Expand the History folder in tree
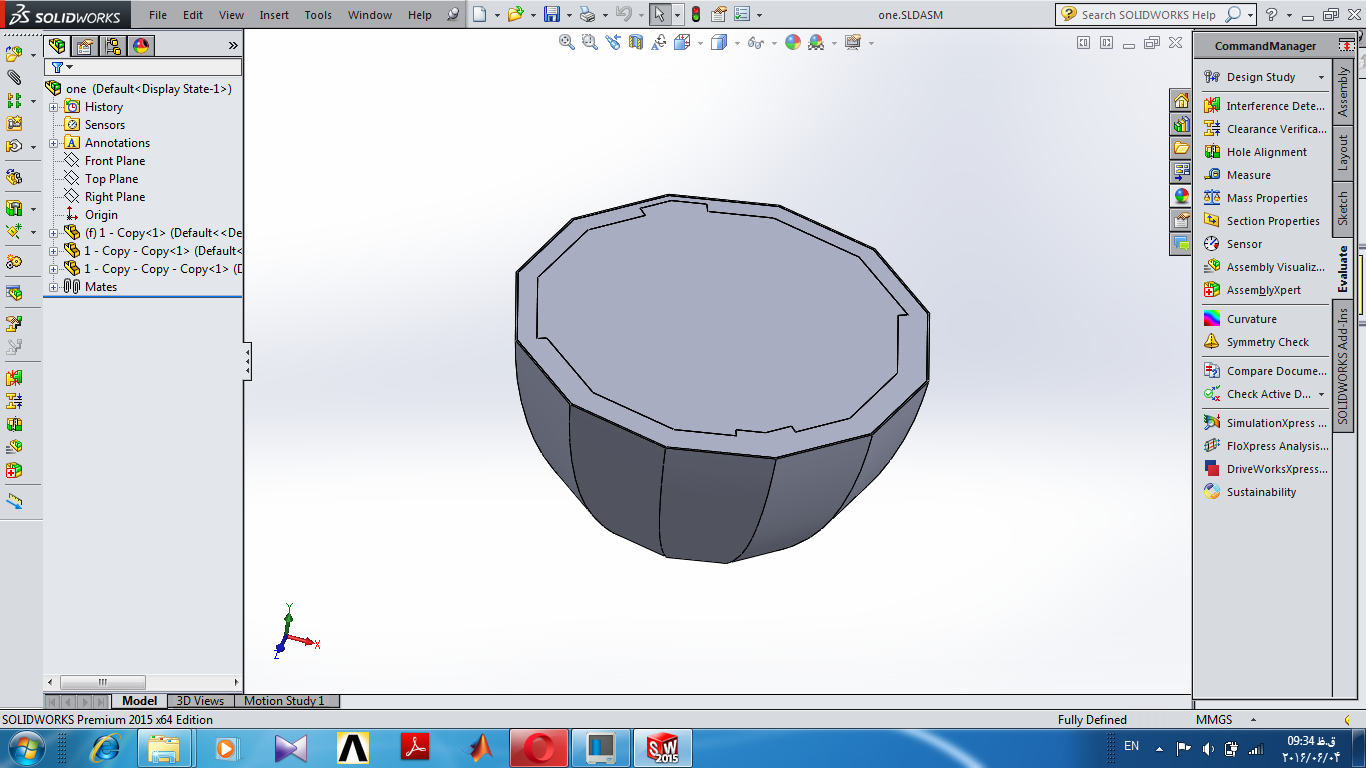The height and width of the screenshot is (768, 1366). [x=54, y=107]
